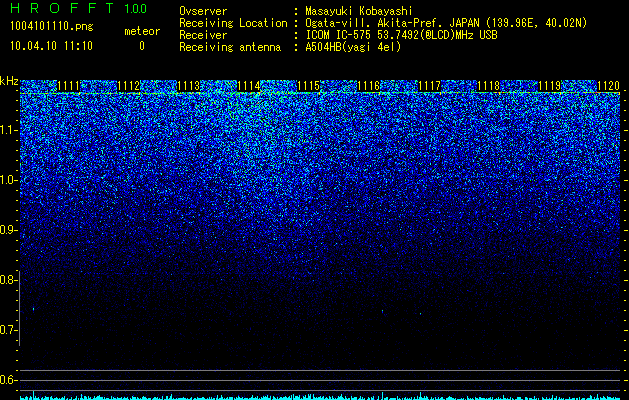Click the 1111 time marker
This screenshot has width=629, height=400.
[x=69, y=85]
